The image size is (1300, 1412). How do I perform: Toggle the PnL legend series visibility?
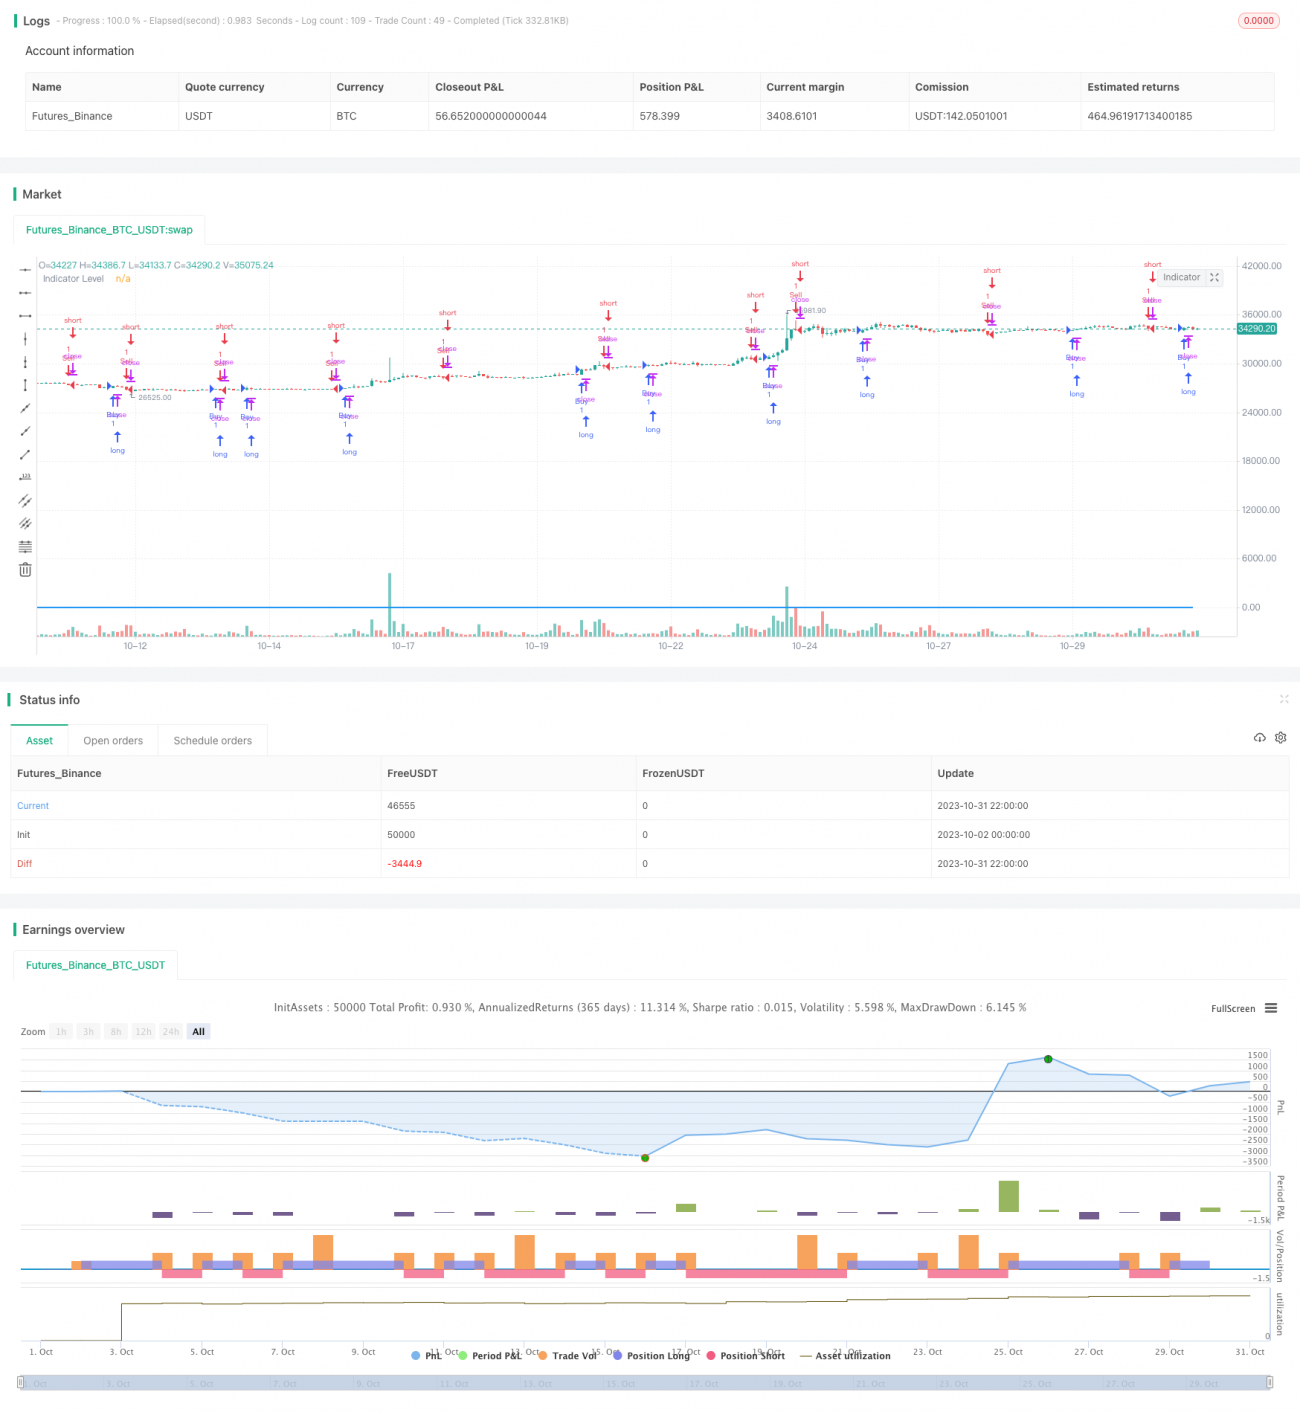428,1356
